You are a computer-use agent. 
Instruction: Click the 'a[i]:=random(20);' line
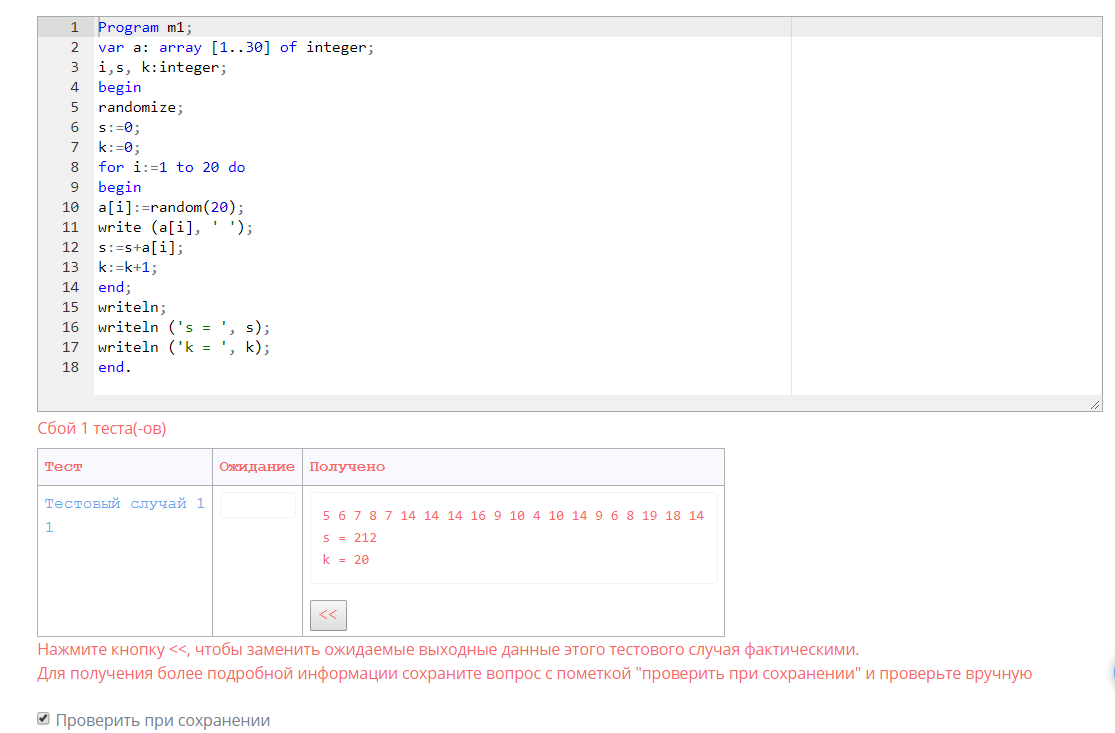click(171, 207)
